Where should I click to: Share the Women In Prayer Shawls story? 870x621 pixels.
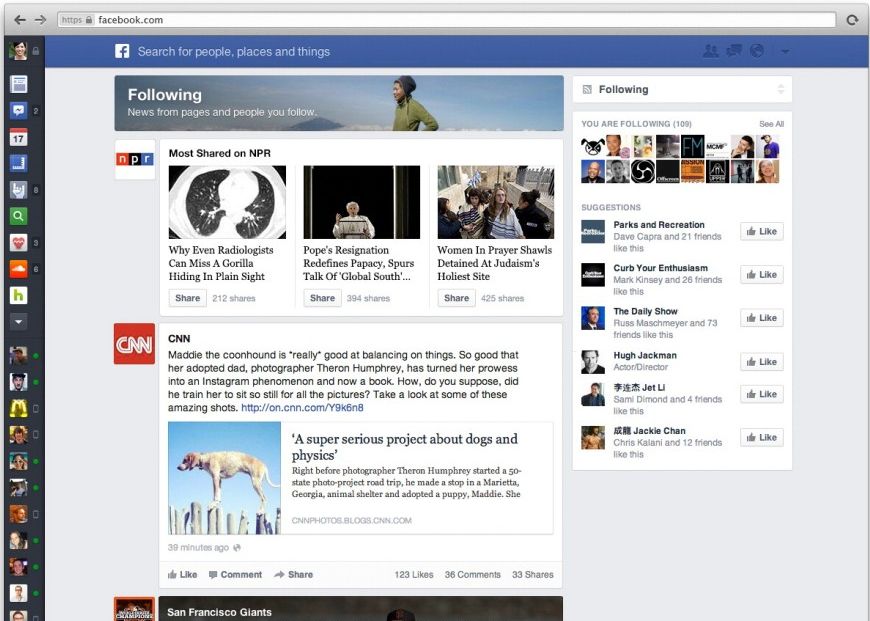coord(457,298)
